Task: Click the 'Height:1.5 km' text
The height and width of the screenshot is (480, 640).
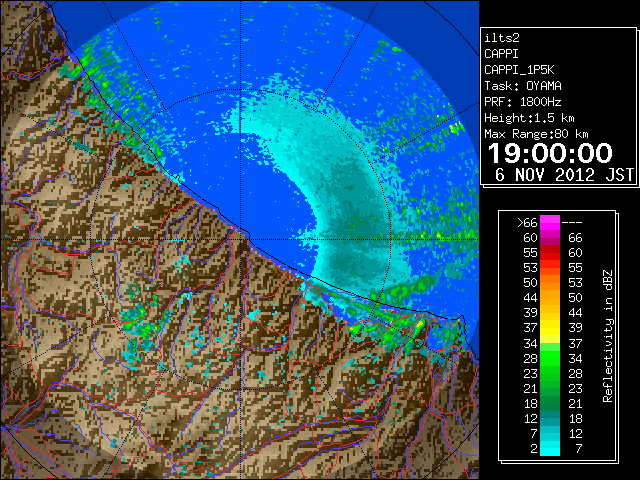Action: tap(529, 118)
